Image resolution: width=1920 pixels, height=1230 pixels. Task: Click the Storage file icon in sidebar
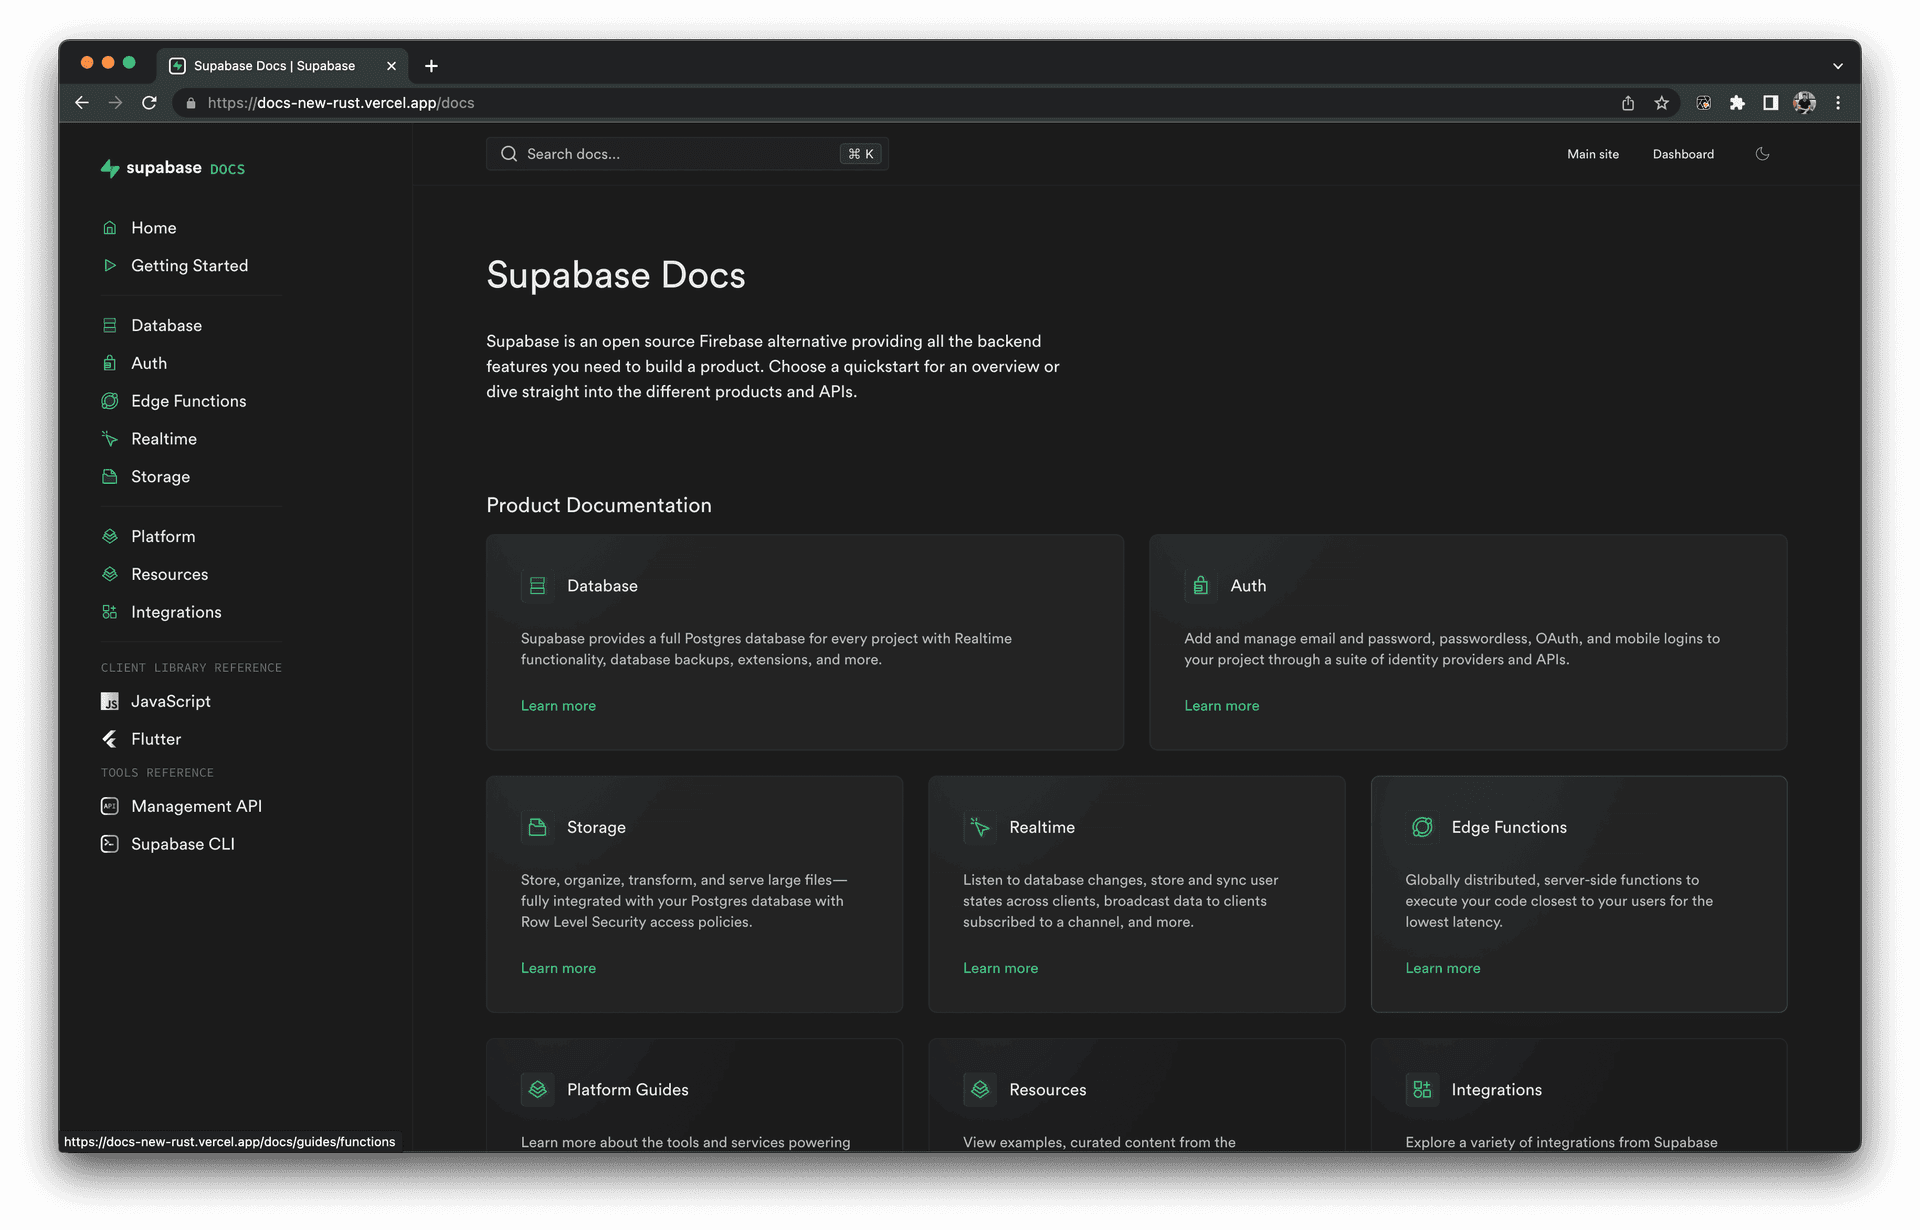click(110, 477)
